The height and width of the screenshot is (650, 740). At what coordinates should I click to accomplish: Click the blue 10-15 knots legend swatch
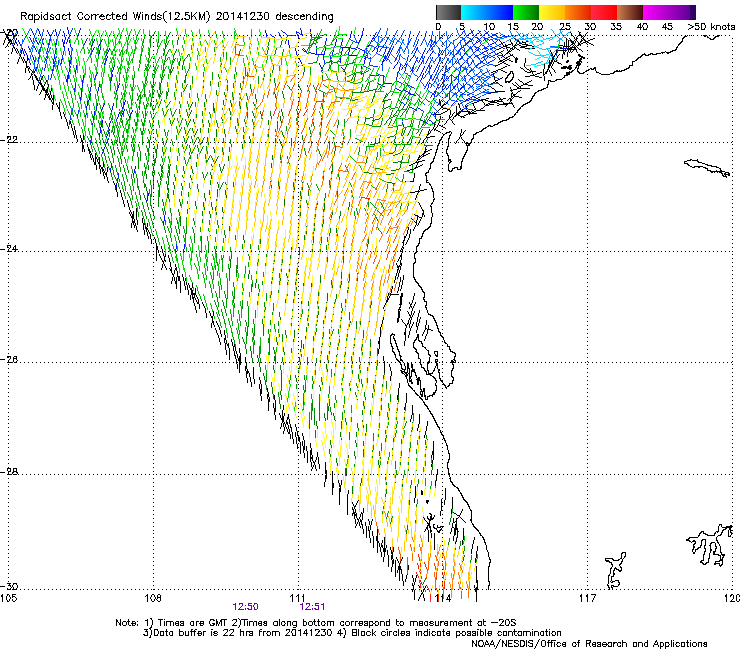[x=500, y=12]
